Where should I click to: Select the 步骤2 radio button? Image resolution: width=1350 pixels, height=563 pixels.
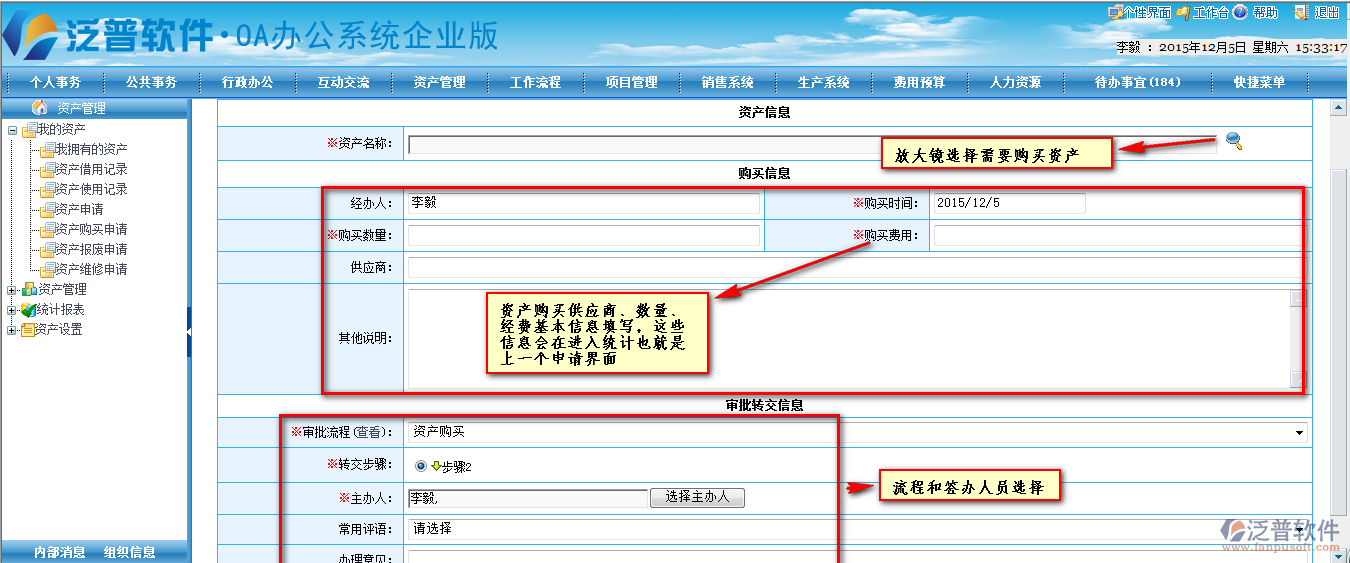(420, 466)
